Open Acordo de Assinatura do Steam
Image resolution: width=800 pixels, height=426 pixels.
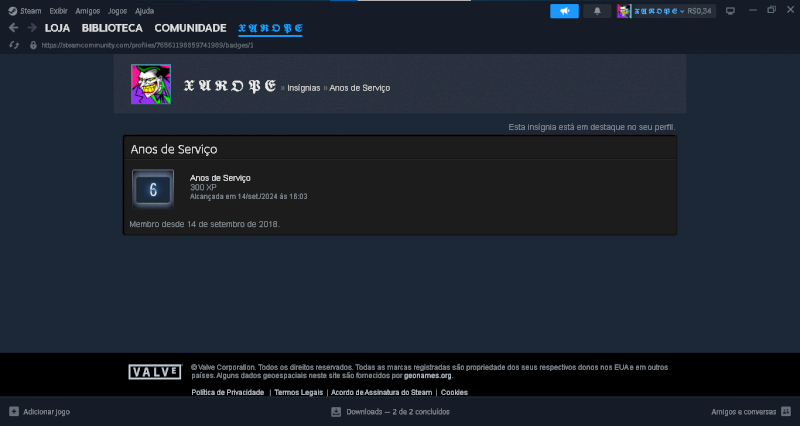coord(382,392)
